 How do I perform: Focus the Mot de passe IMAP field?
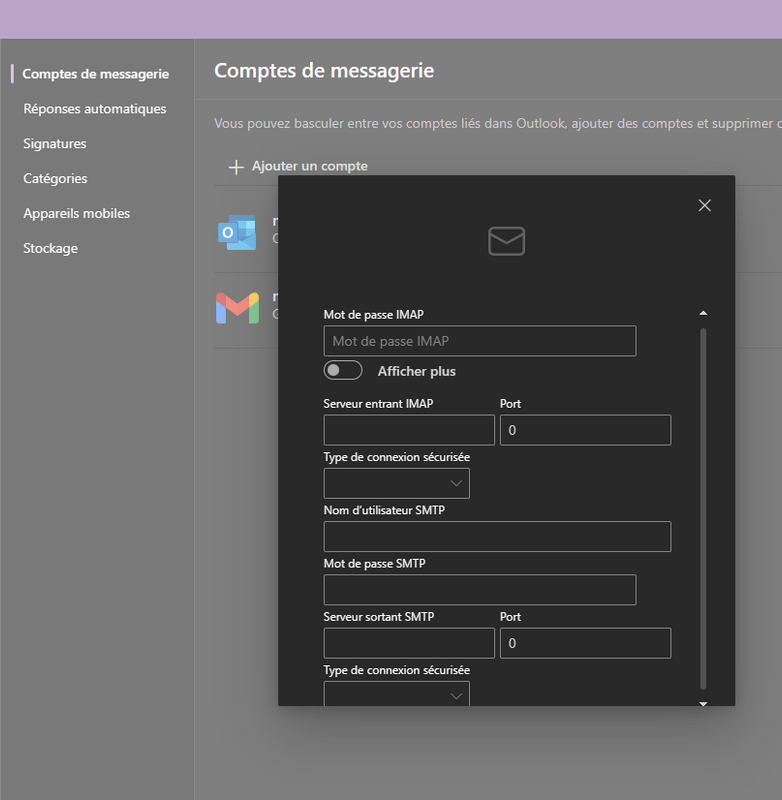coord(480,341)
